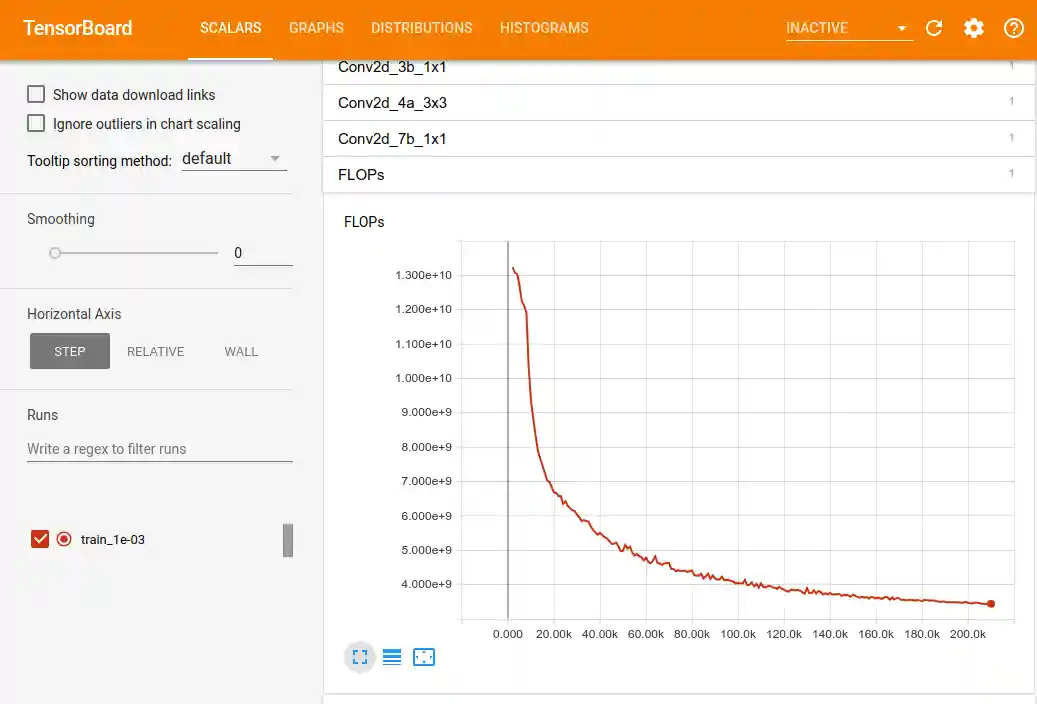Click fit domain to data icon
This screenshot has height=704, width=1037.
[424, 657]
